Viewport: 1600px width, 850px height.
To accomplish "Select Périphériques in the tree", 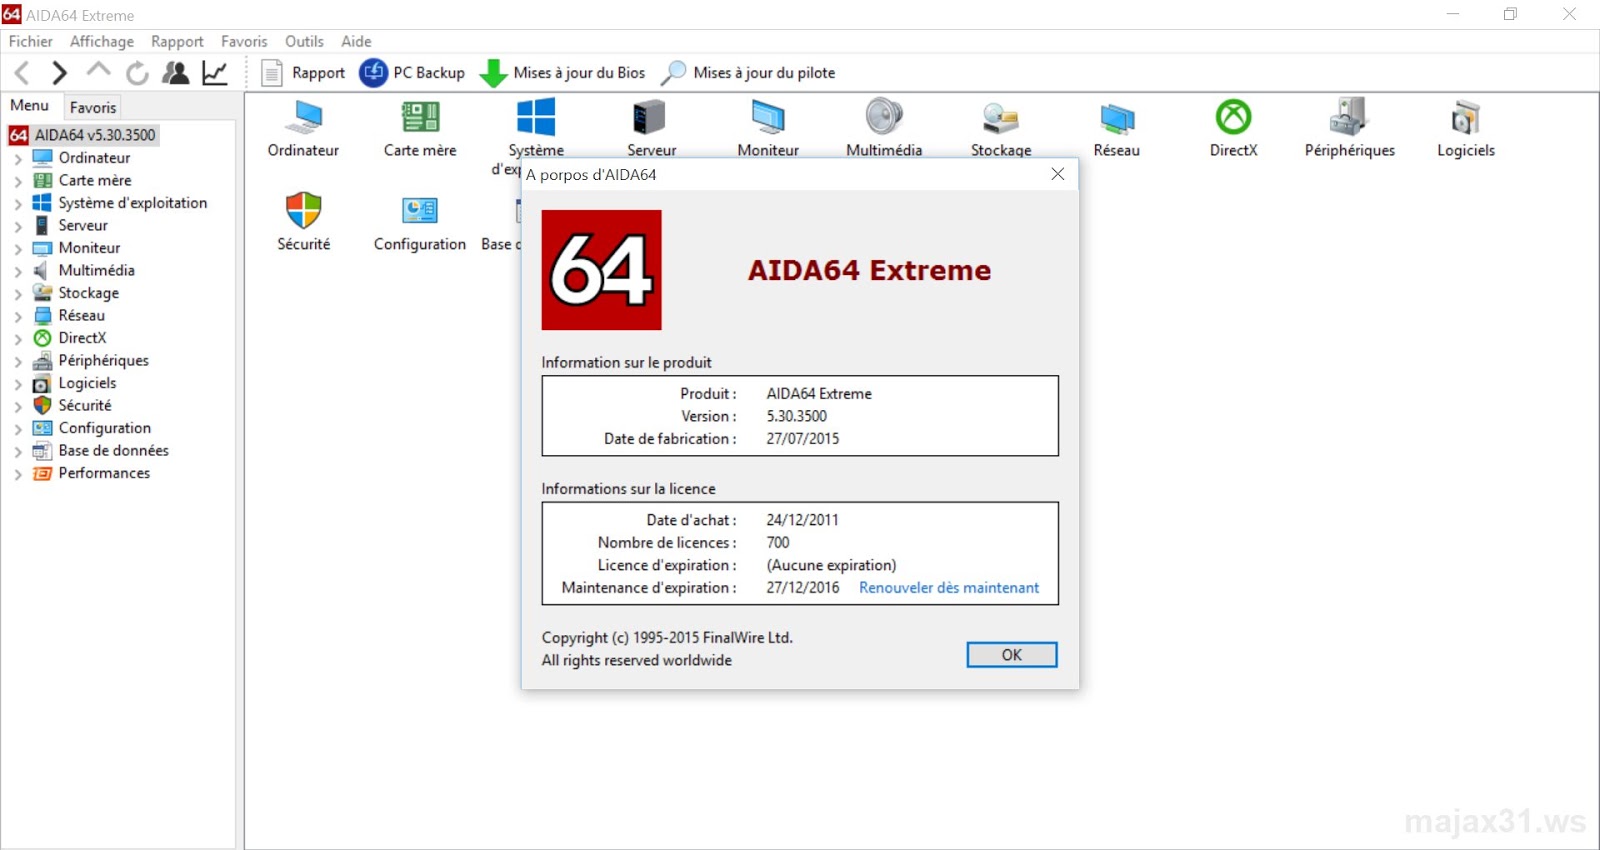I will pyautogui.click(x=103, y=361).
